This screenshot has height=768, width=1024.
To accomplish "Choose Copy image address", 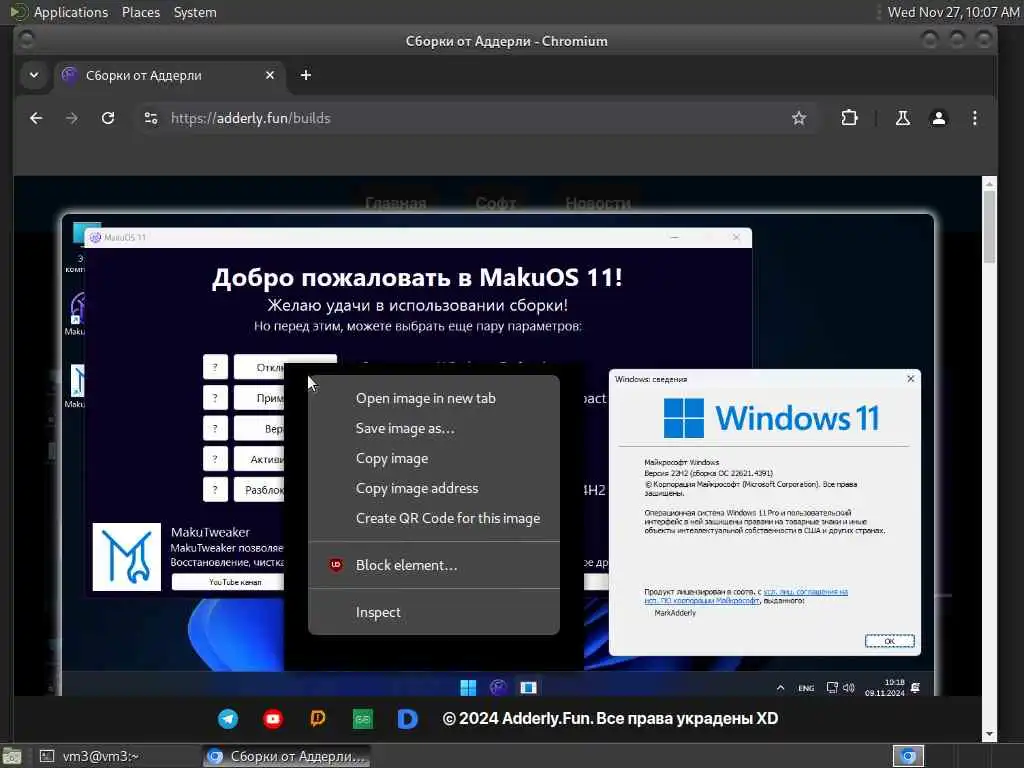I will [434, 488].
